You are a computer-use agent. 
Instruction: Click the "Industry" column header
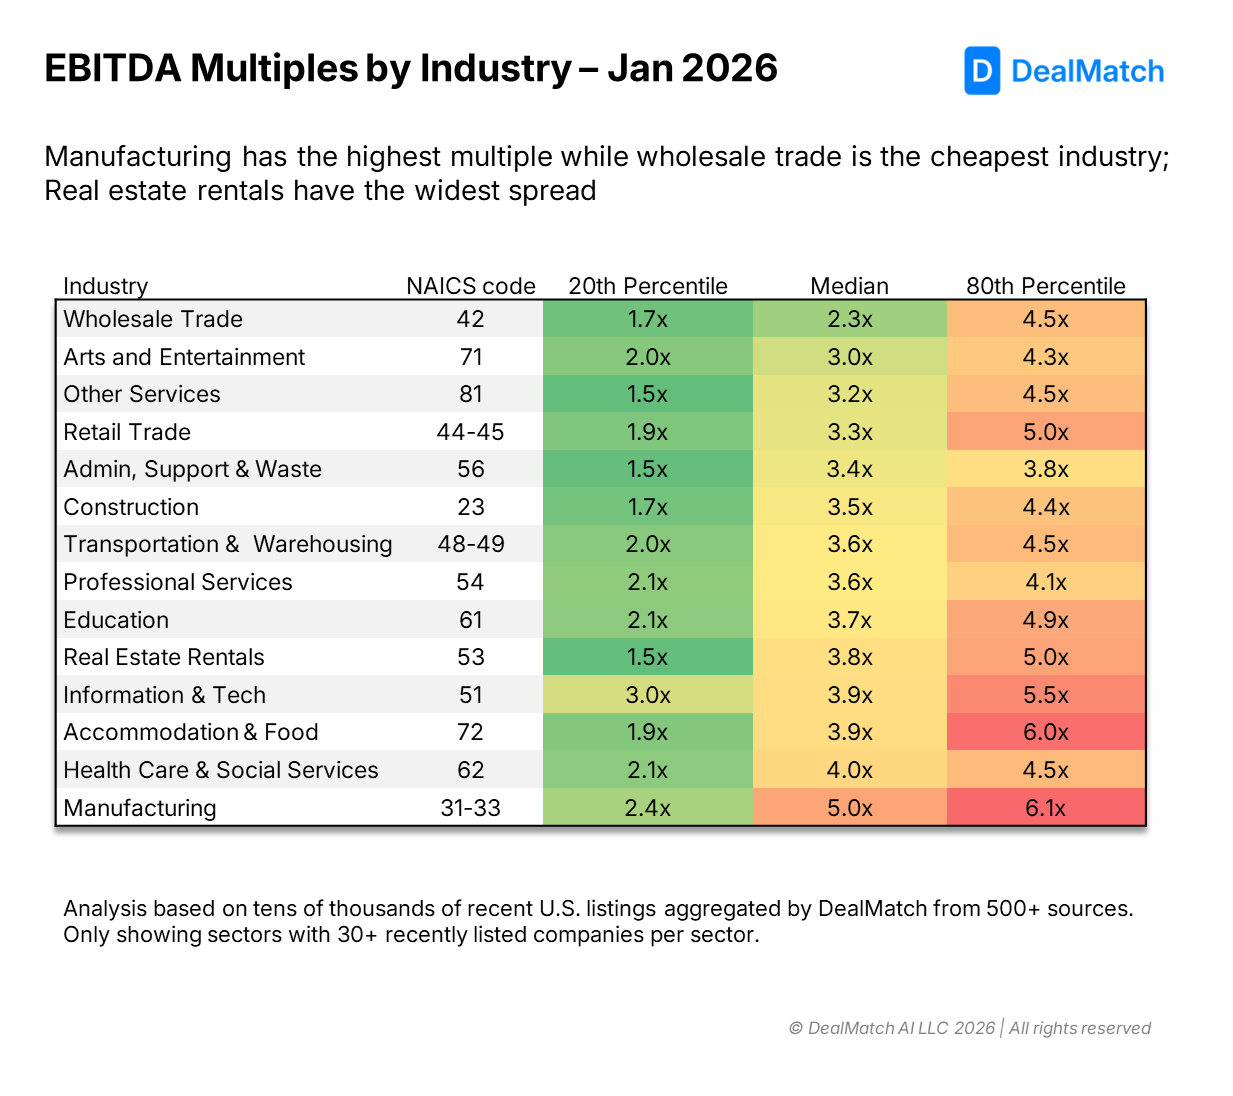[105, 286]
